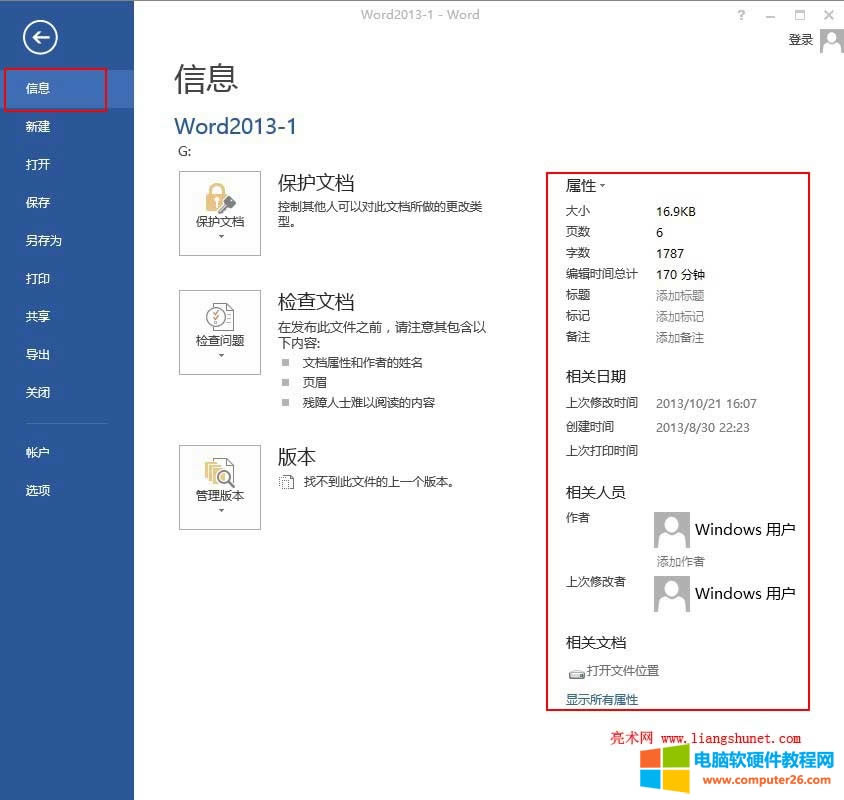Click the Manage Versions icon (管理版本)
Screen dimensions: 844x800
pyautogui.click(x=220, y=474)
